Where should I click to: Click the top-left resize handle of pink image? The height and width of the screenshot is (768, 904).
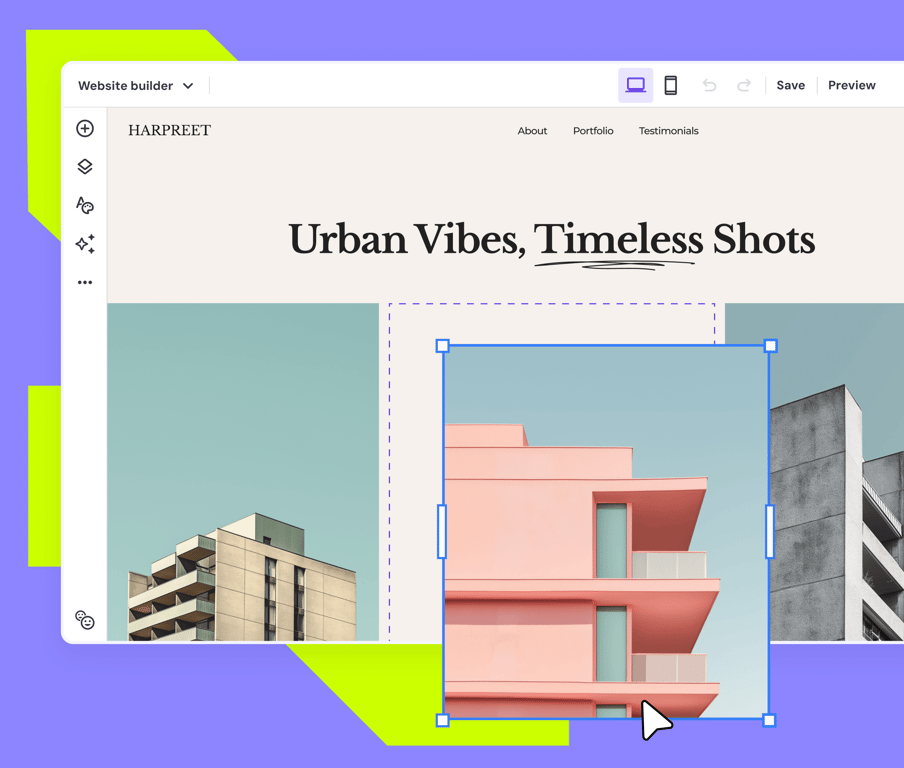(x=442, y=346)
